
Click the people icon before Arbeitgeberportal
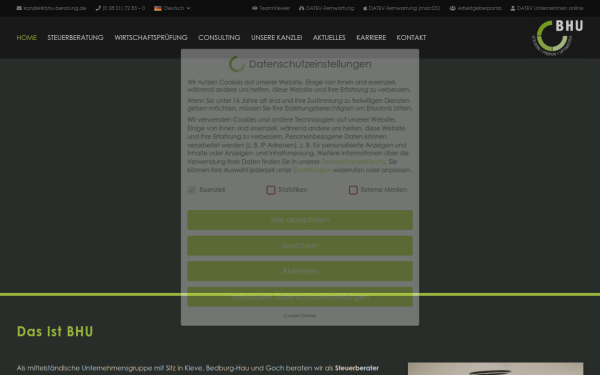452,8
